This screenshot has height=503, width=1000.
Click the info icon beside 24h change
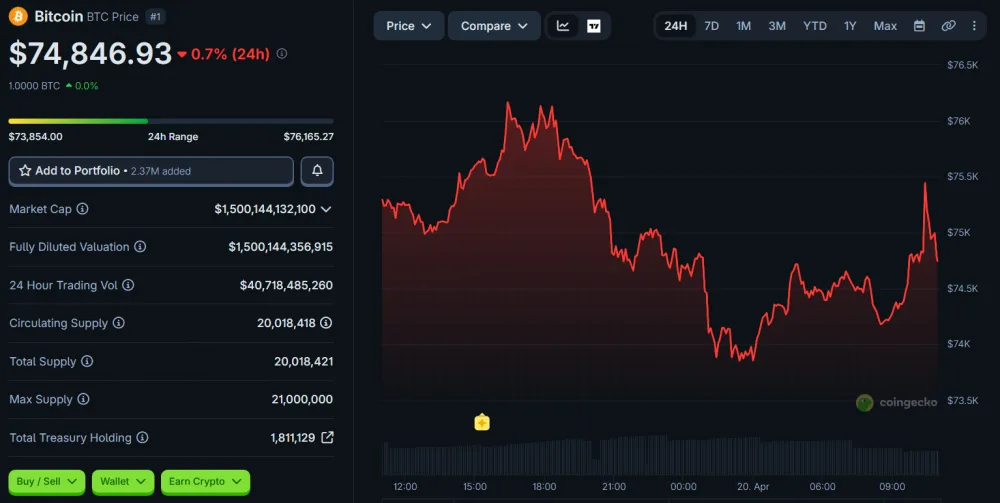pos(282,54)
